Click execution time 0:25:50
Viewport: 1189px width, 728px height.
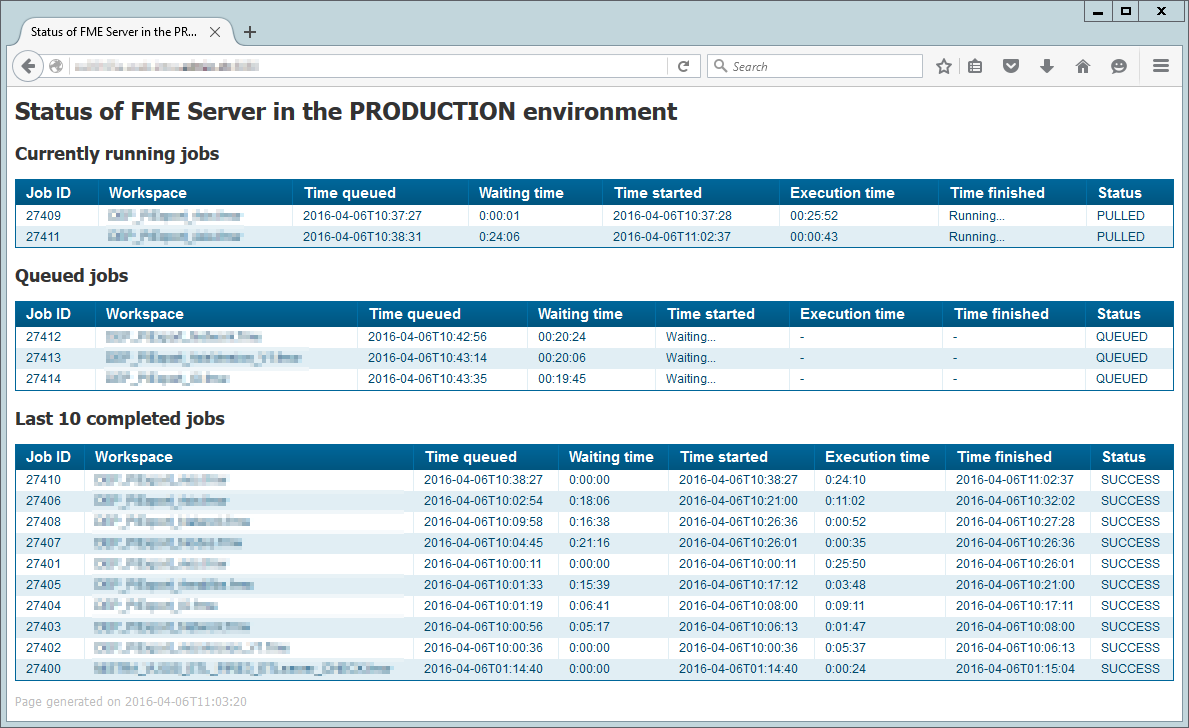tap(845, 564)
